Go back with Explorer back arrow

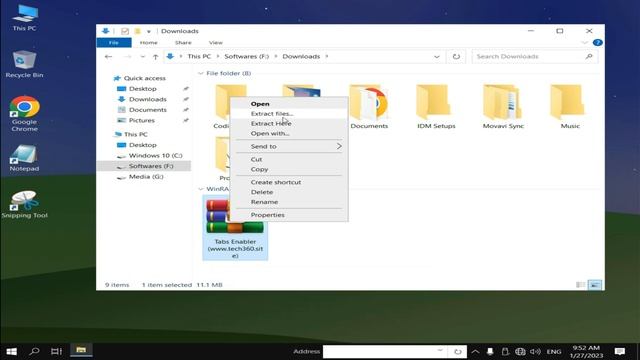click(108, 57)
